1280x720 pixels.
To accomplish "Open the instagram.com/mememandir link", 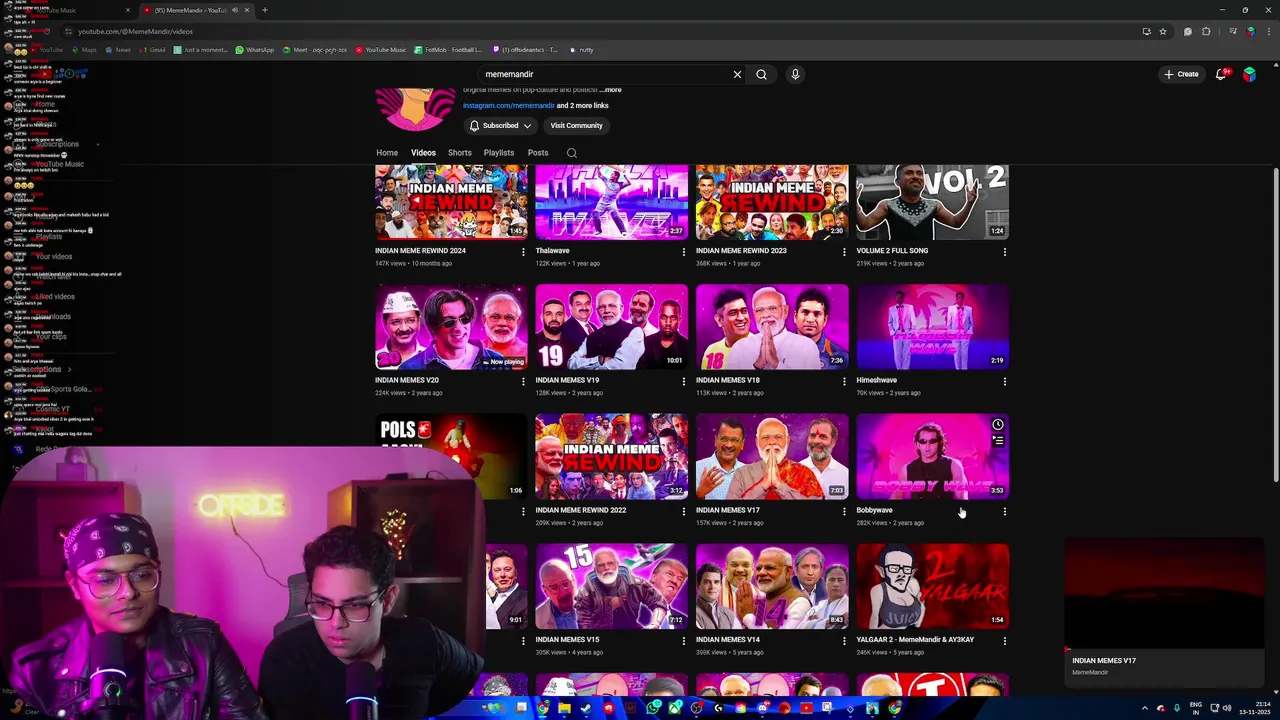I will pos(509,105).
